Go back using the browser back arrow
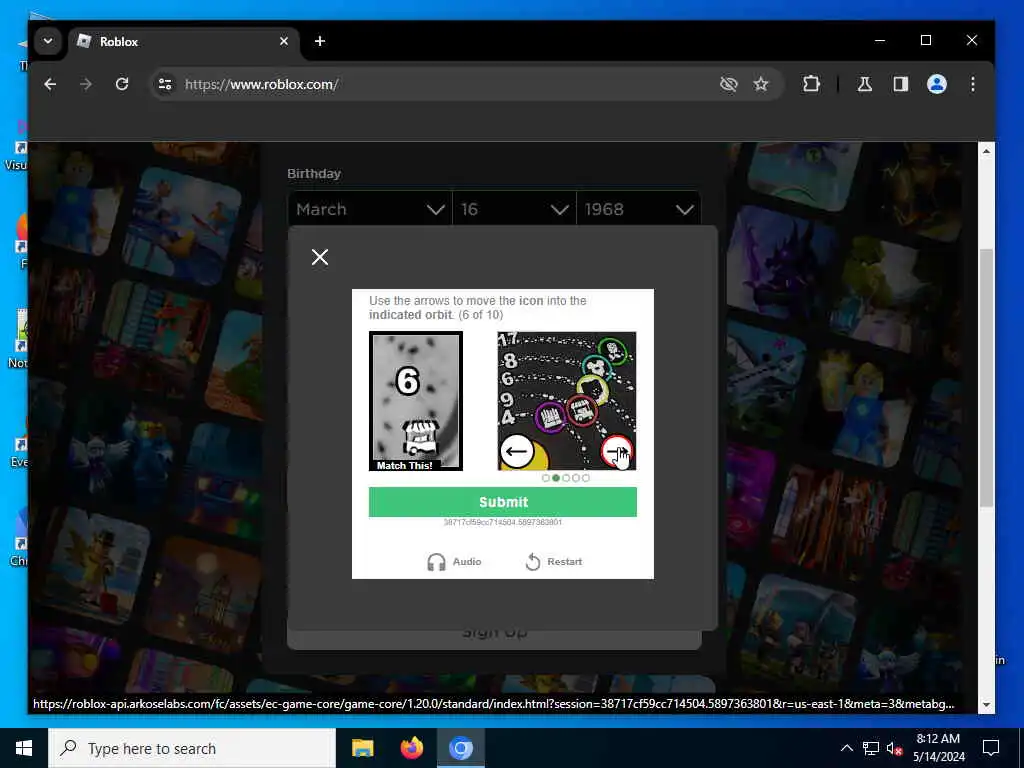Screen dimensions: 1024x768 [x=50, y=84]
